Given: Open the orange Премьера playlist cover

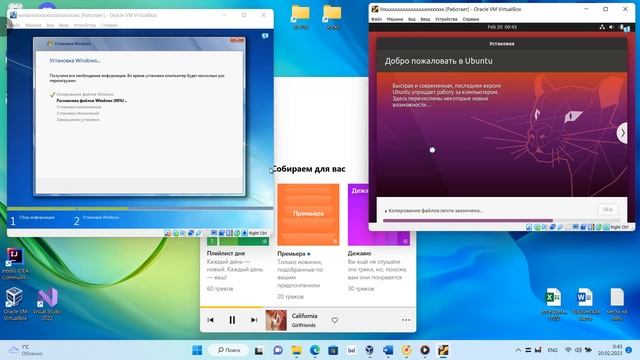Looking at the screenshot, I should click(308, 214).
